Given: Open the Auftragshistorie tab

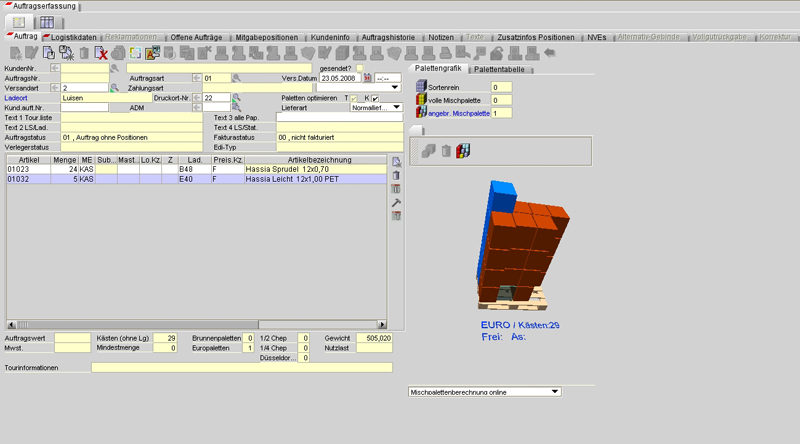Looking at the screenshot, I should point(388,37).
